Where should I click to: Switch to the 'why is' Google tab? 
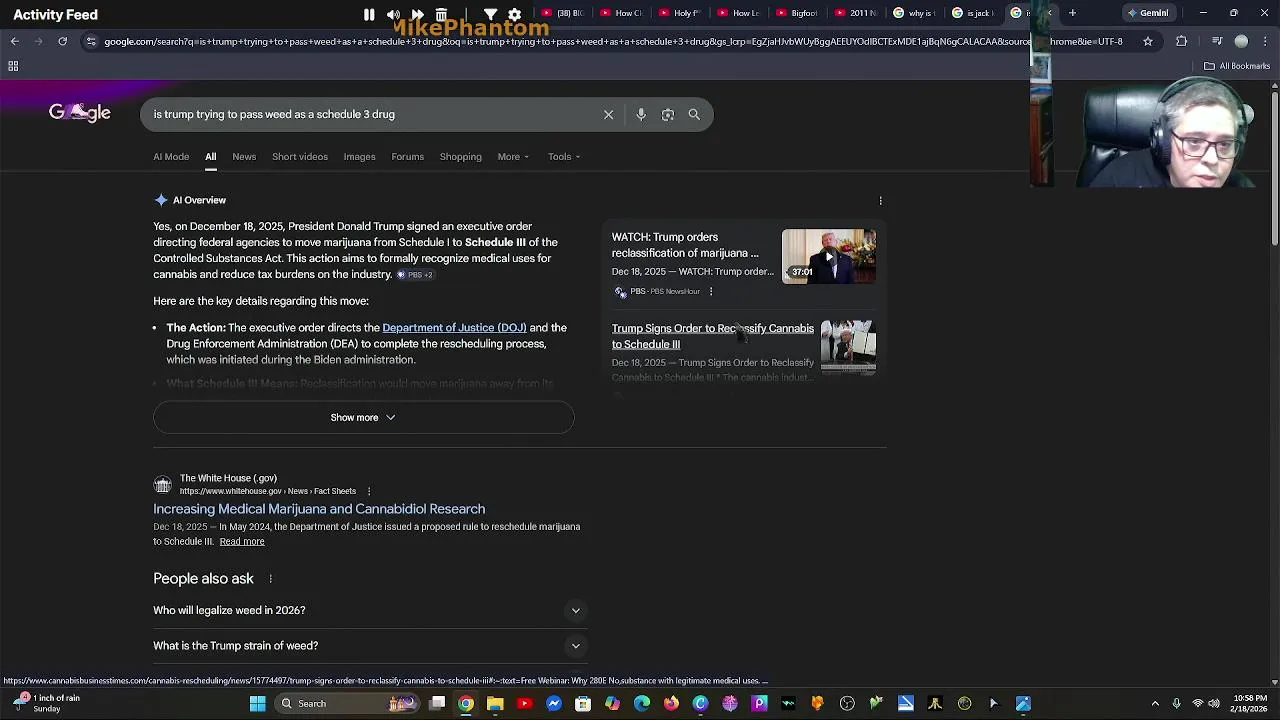[x=914, y=13]
